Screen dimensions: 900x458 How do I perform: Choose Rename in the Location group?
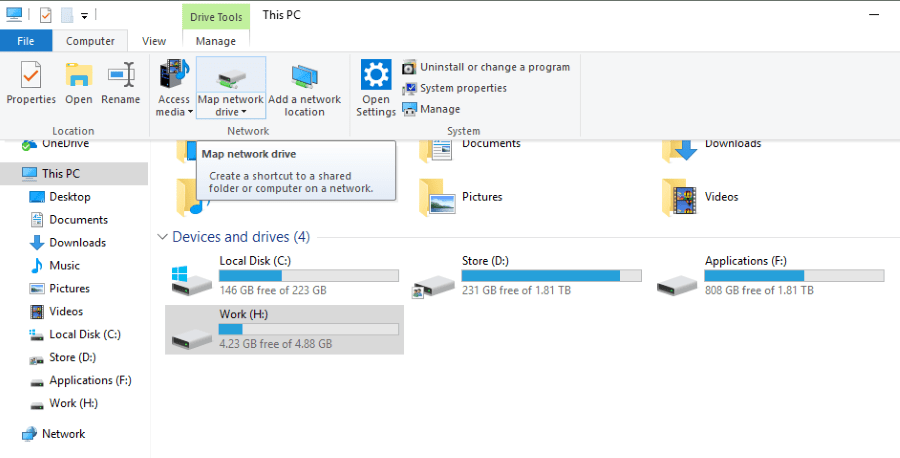tap(121, 83)
